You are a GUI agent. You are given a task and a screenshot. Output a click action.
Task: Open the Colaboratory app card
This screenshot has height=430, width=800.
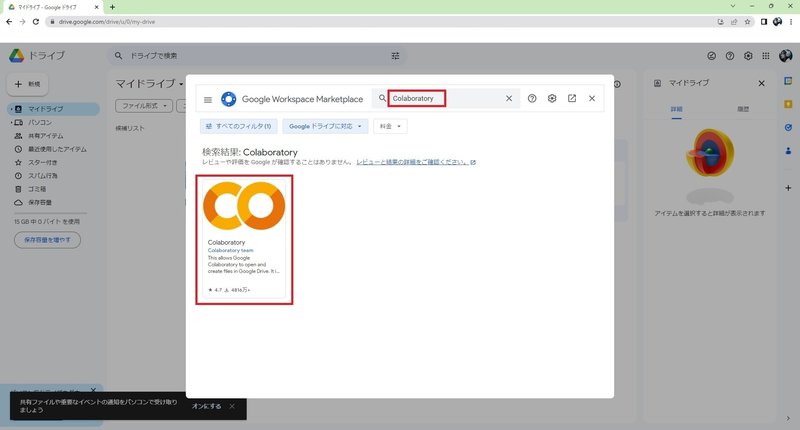[244, 240]
